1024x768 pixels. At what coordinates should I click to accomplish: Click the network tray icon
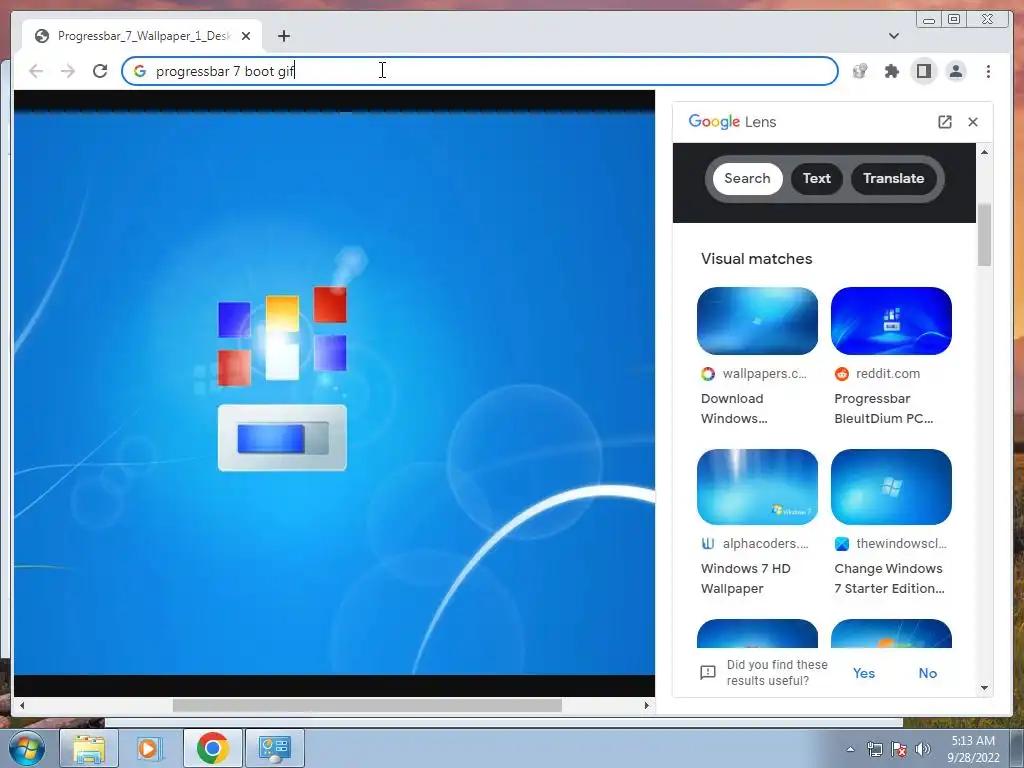pyautogui.click(x=874, y=749)
